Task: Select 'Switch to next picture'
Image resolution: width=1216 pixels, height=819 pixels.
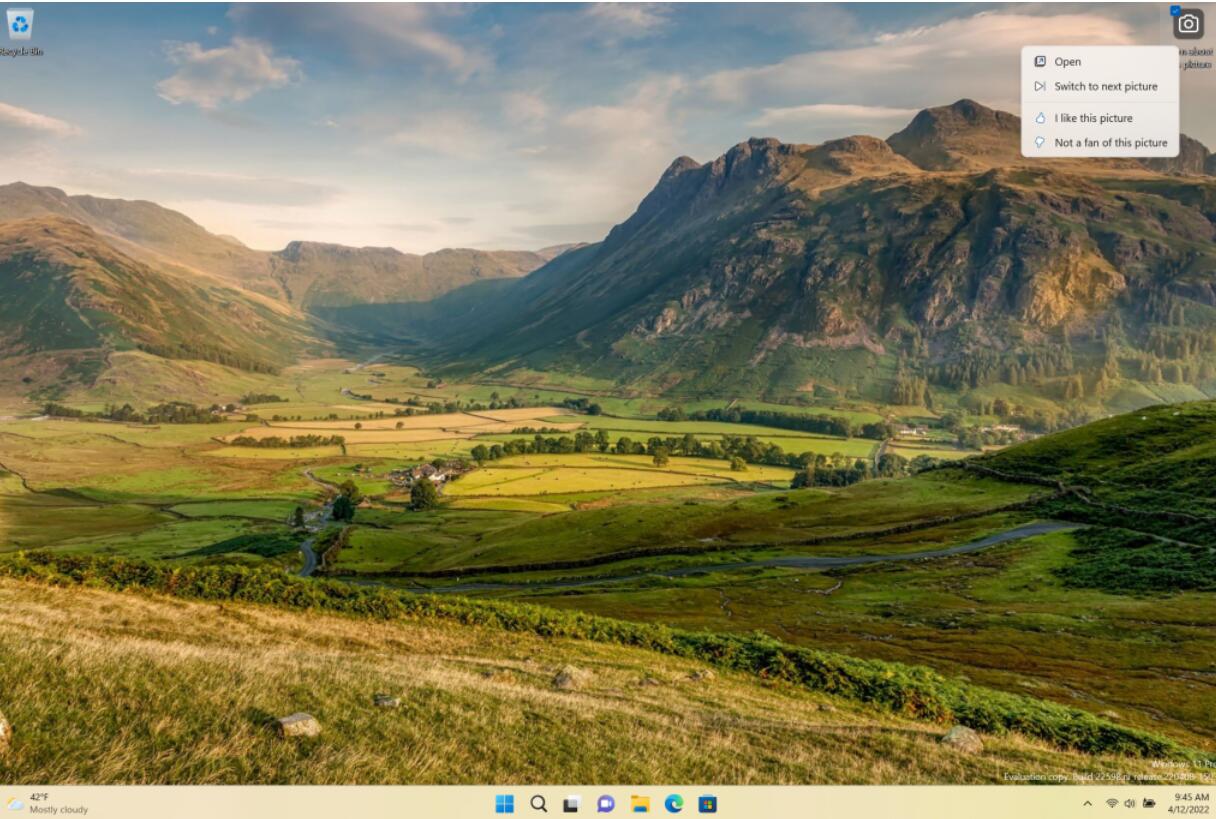Action: click(x=1105, y=86)
